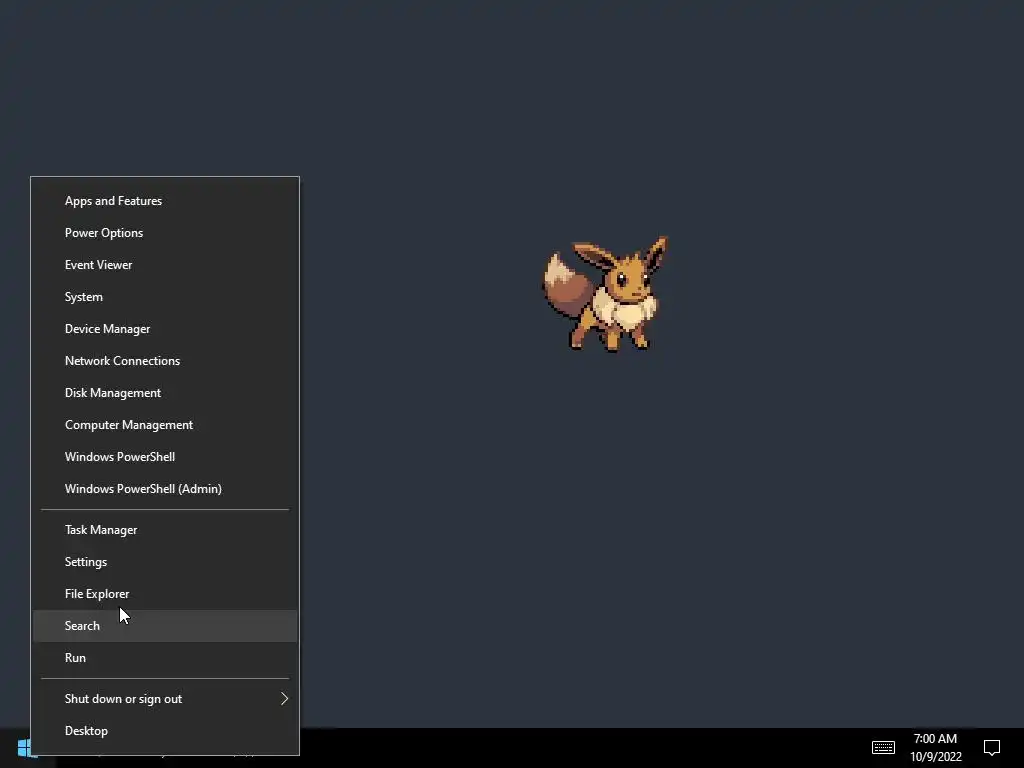Launch Computer Management
1024x768 pixels.
coord(165,424)
